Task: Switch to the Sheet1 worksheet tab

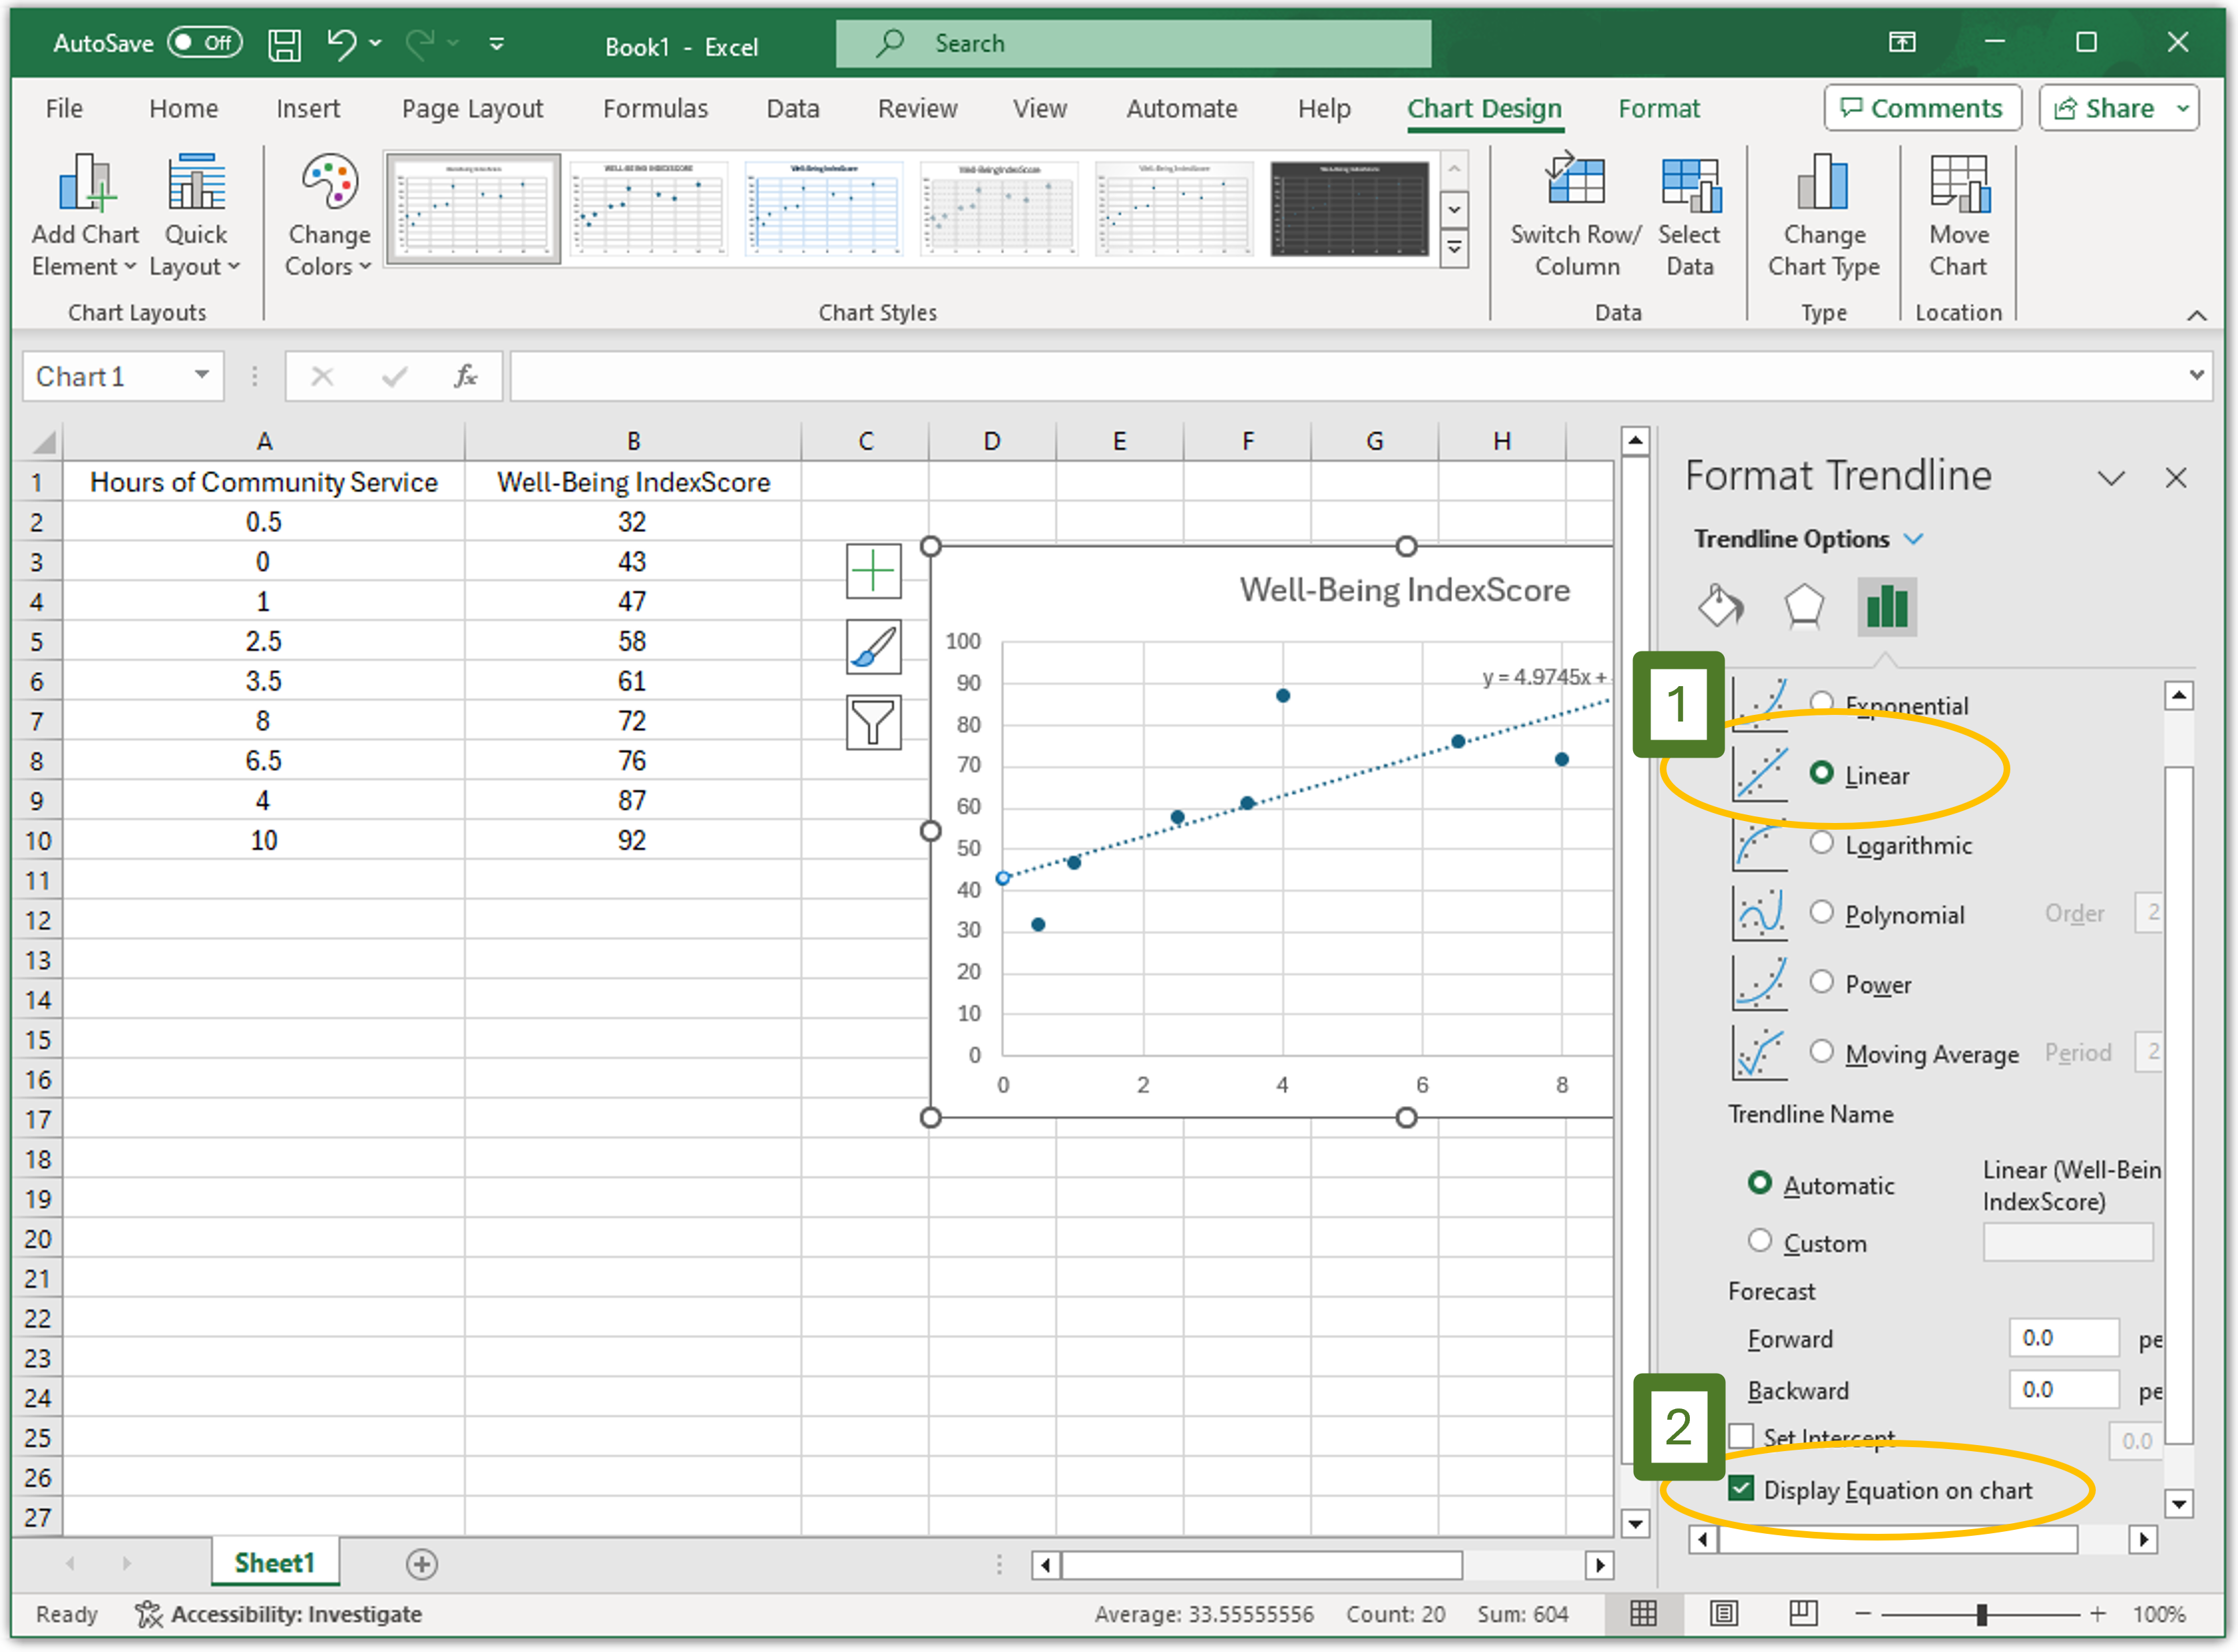Action: coord(274,1562)
